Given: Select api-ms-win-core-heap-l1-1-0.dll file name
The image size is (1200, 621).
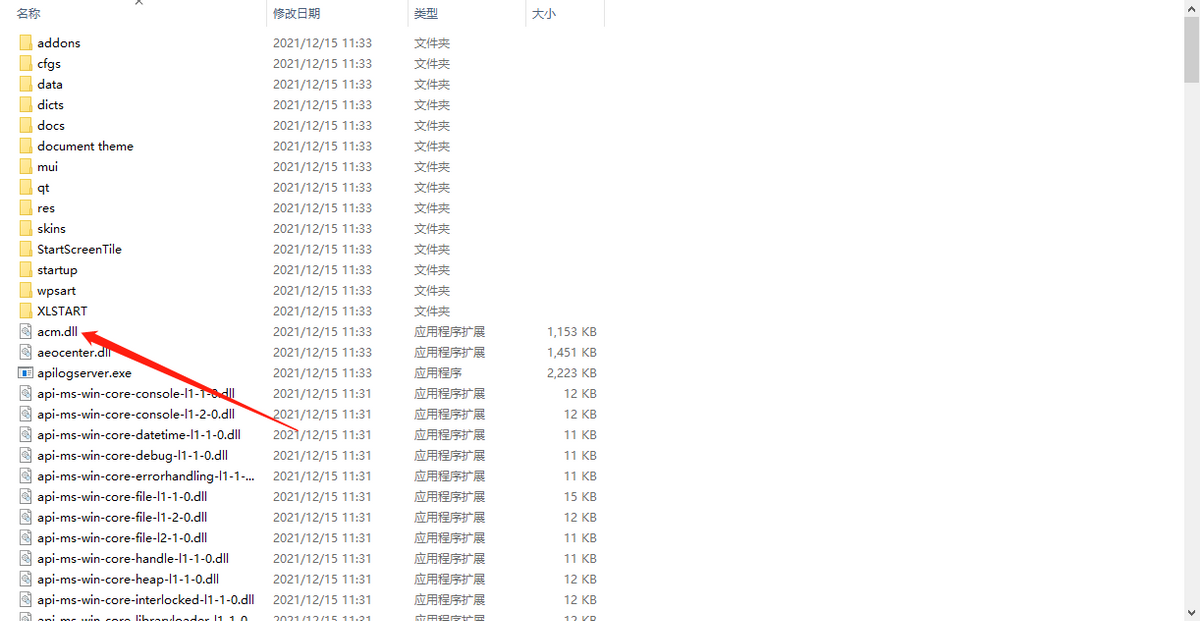Looking at the screenshot, I should [128, 579].
